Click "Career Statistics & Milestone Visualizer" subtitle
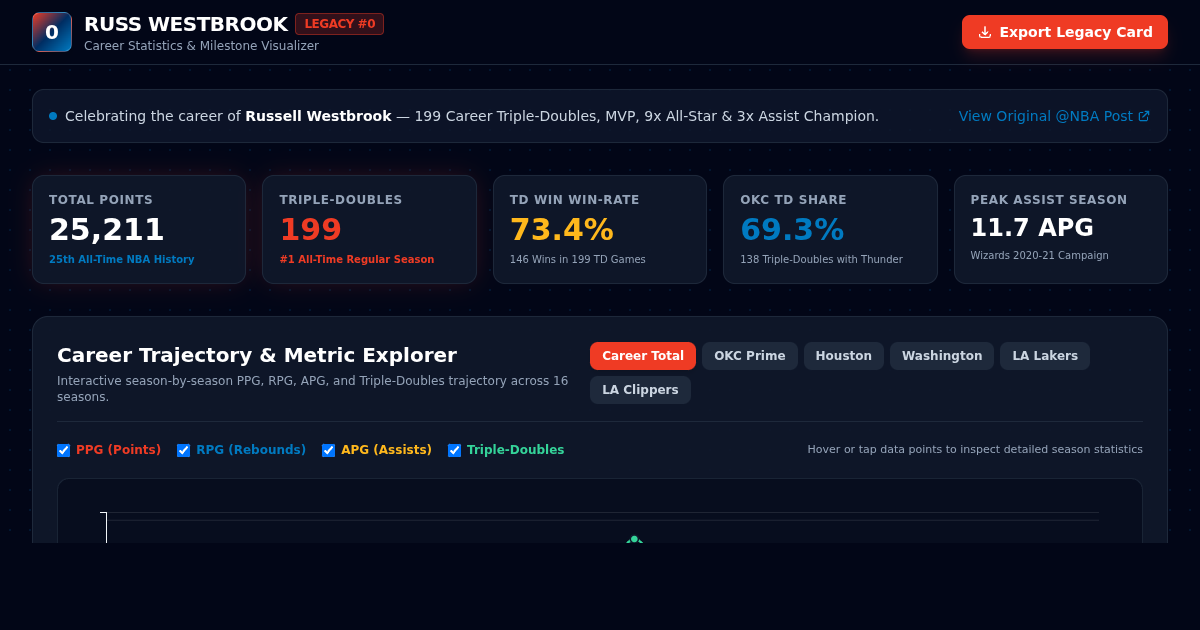 (x=201, y=46)
